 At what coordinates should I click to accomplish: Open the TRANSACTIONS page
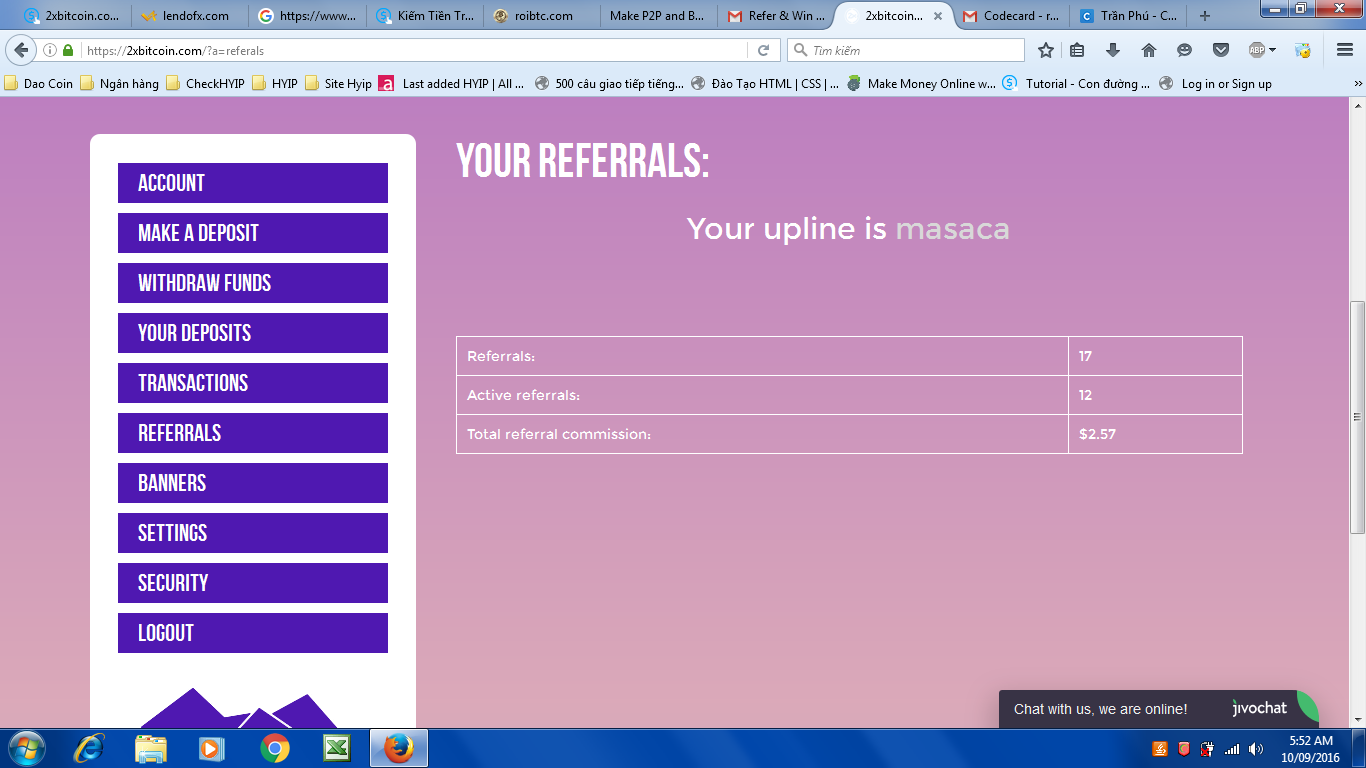click(x=253, y=383)
